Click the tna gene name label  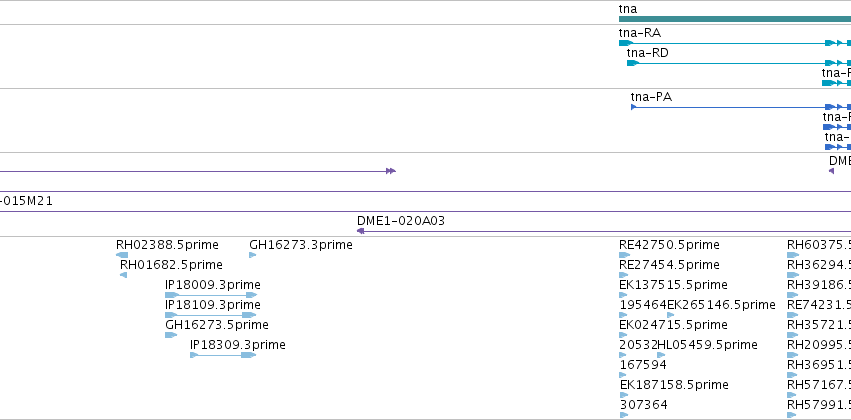[x=627, y=9]
